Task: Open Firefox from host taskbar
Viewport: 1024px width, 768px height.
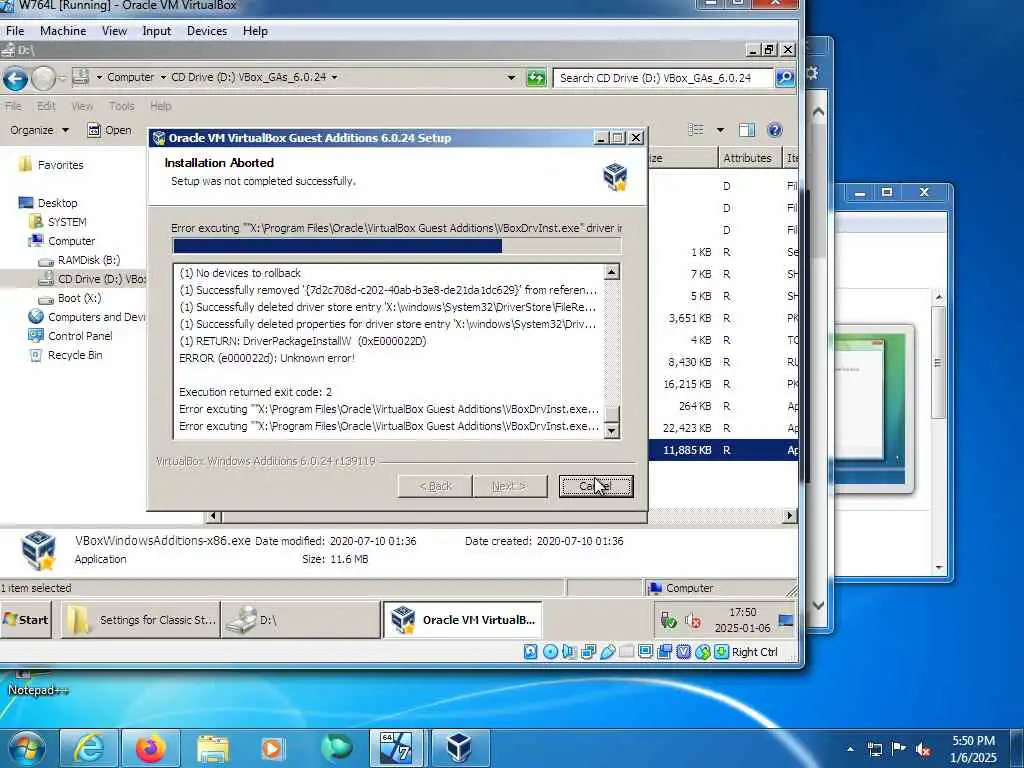Action: tap(150, 748)
